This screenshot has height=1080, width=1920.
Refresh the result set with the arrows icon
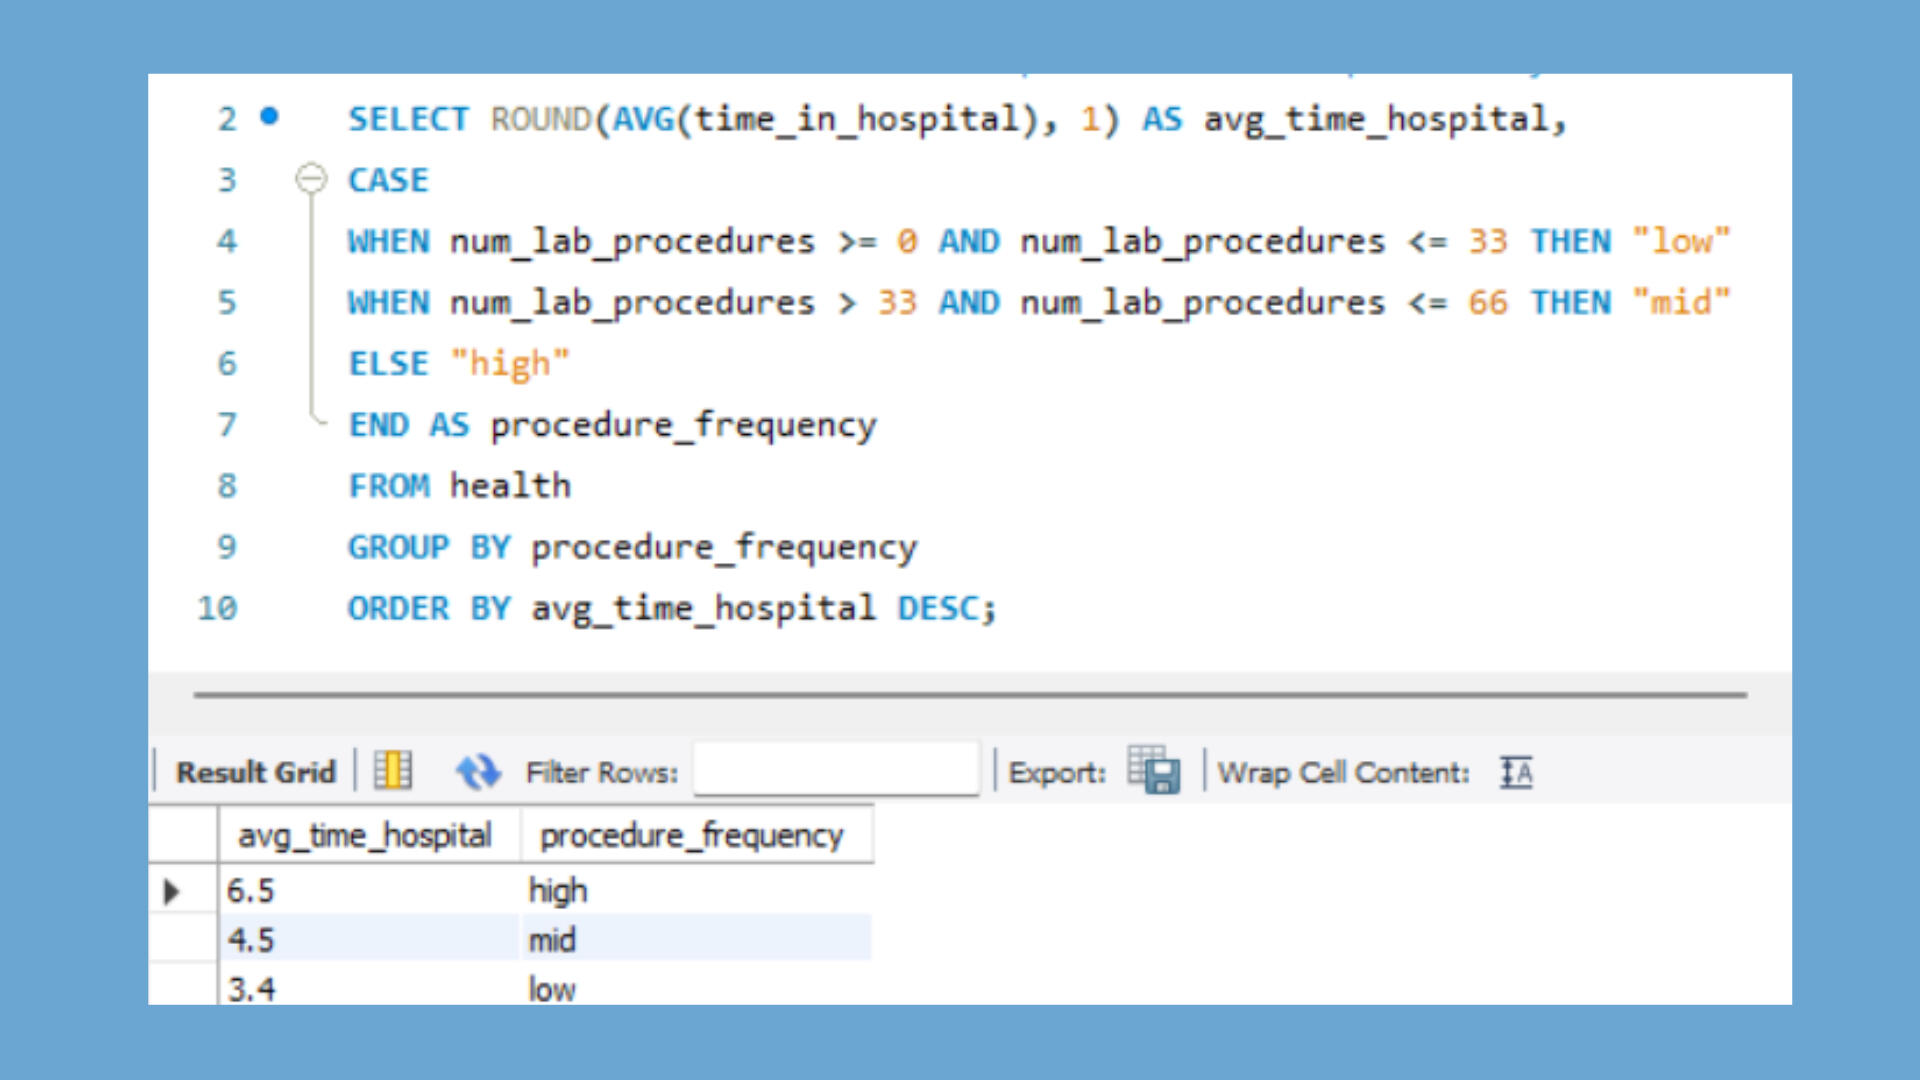pos(478,772)
